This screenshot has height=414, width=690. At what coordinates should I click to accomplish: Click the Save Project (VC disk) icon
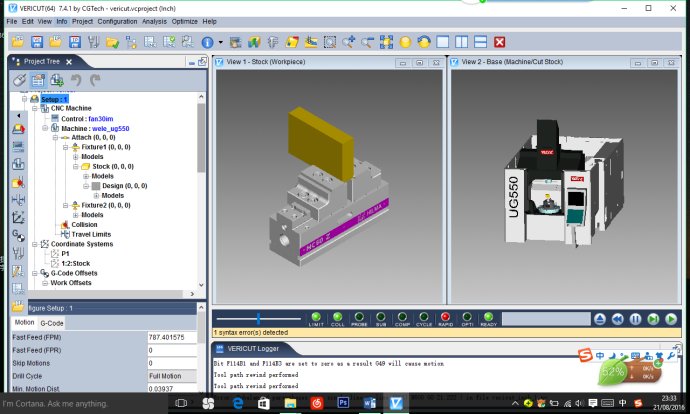(37, 42)
